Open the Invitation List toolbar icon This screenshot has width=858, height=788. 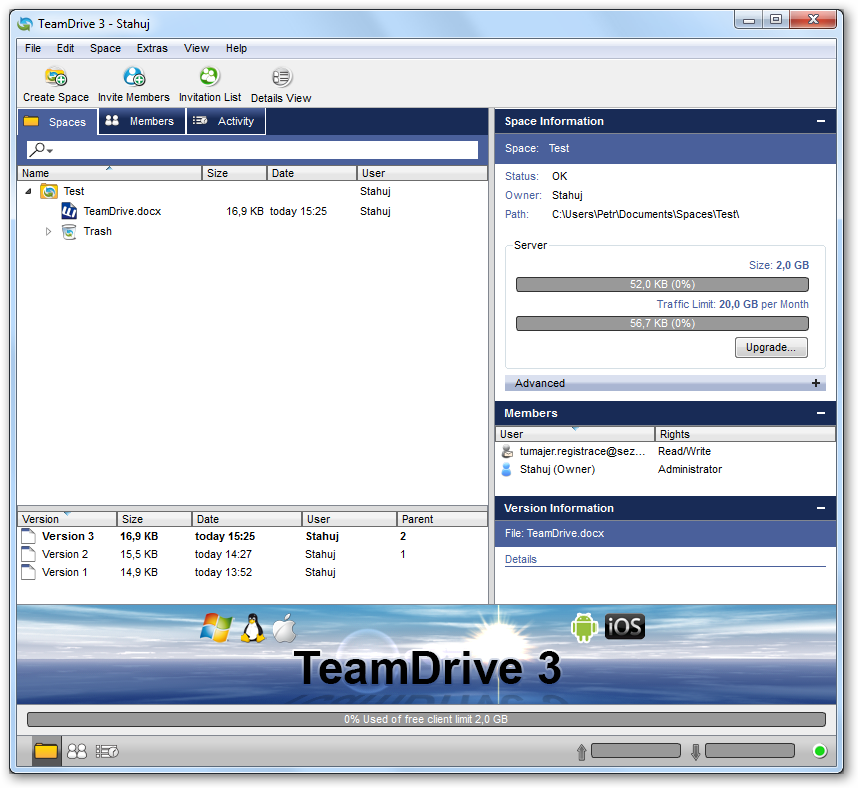point(209,77)
